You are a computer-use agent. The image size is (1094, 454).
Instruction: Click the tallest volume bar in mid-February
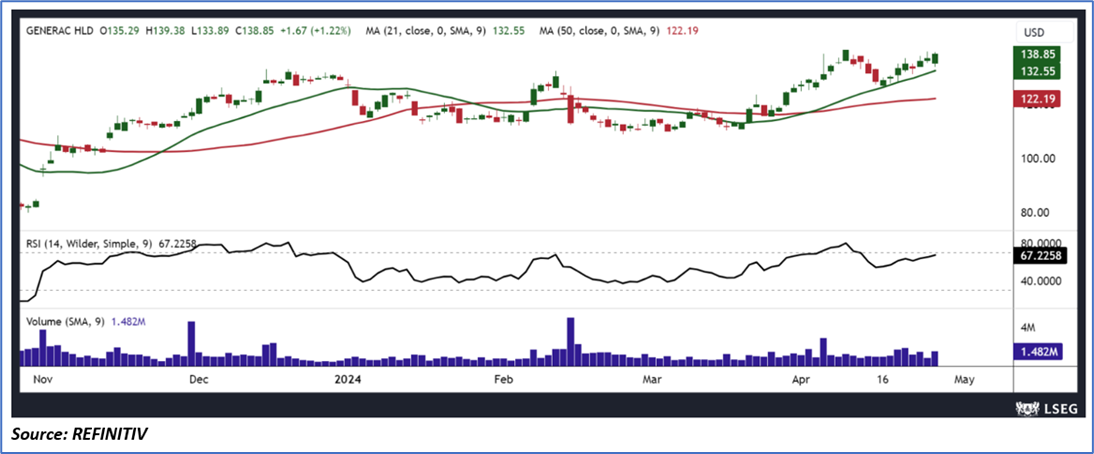click(x=570, y=342)
